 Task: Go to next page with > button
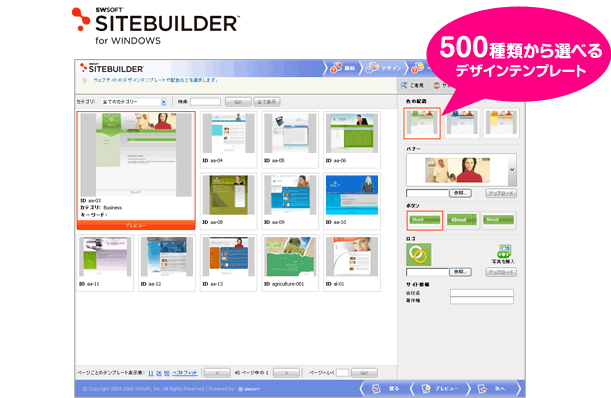(286, 373)
